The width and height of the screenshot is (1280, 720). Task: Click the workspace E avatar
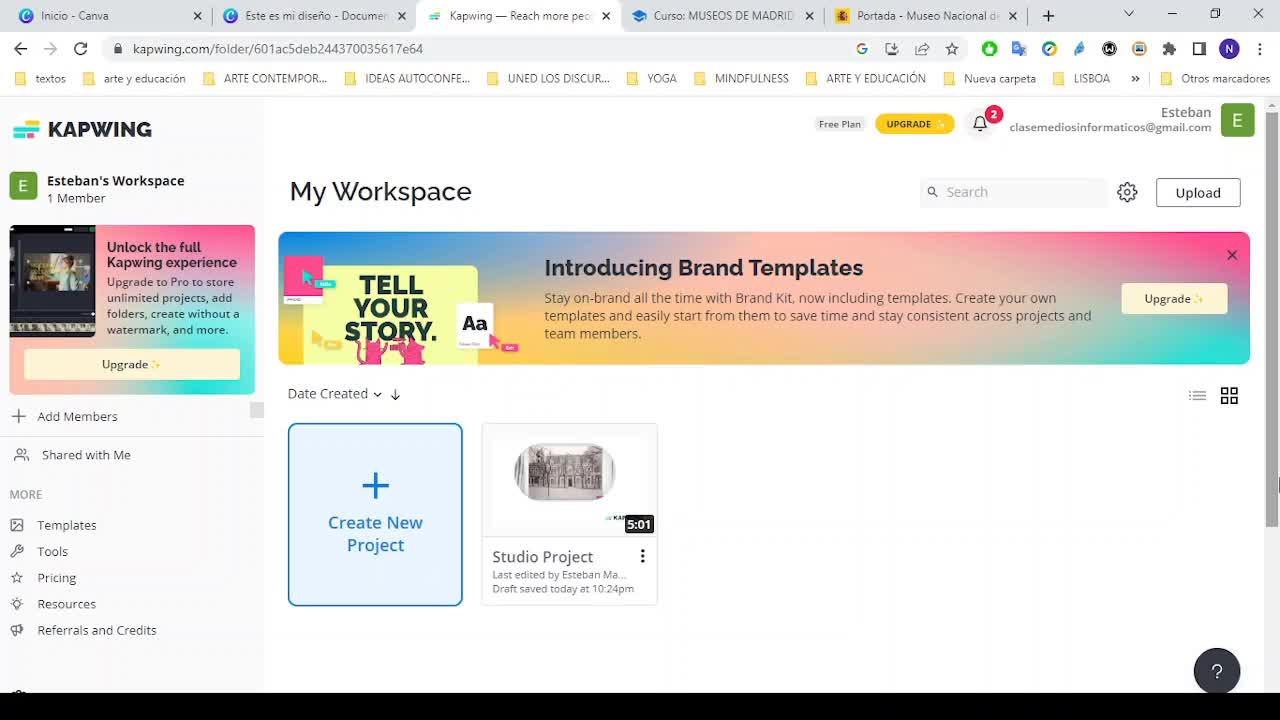point(23,186)
